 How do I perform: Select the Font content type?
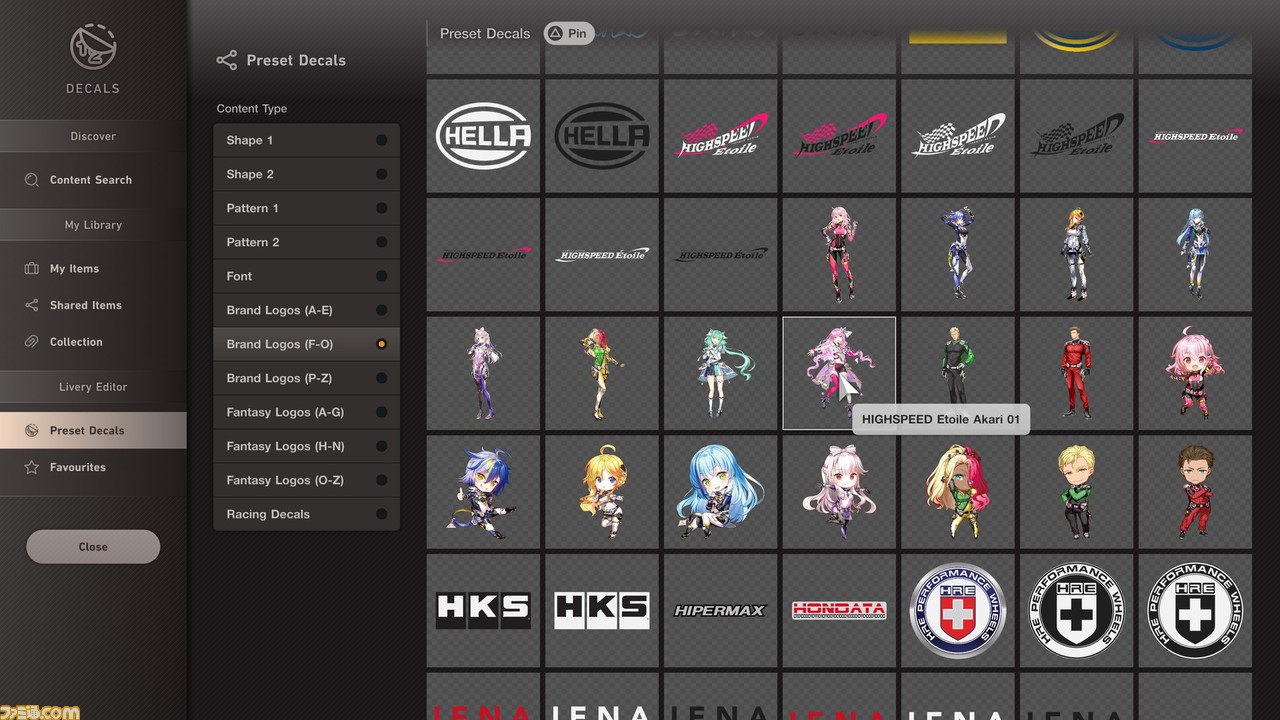306,277
